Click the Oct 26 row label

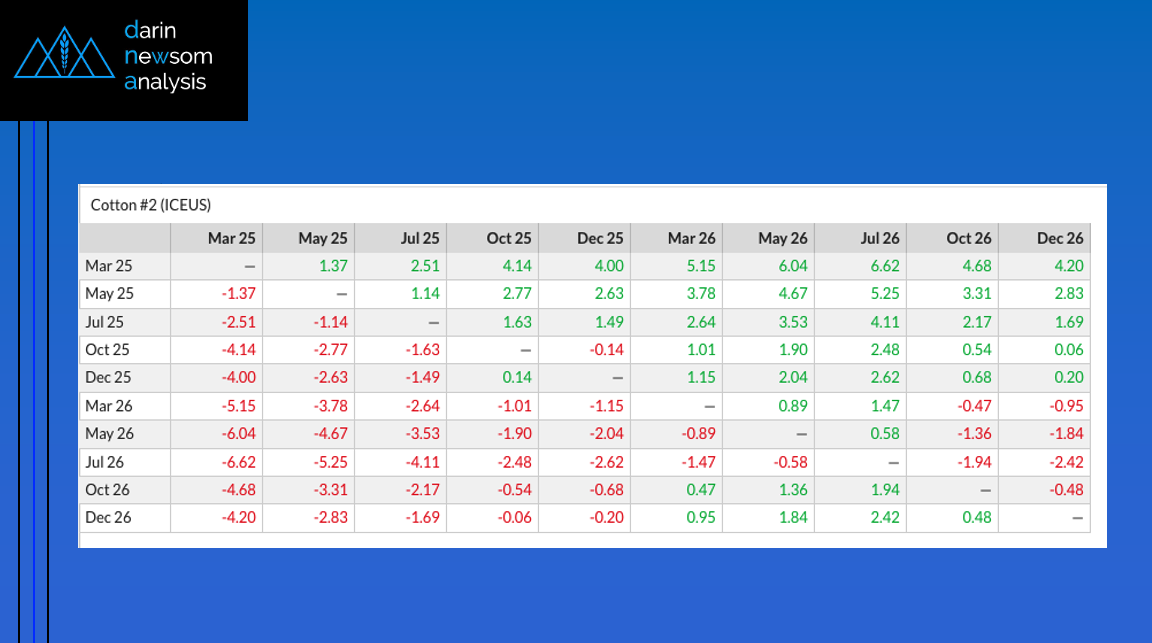click(110, 490)
